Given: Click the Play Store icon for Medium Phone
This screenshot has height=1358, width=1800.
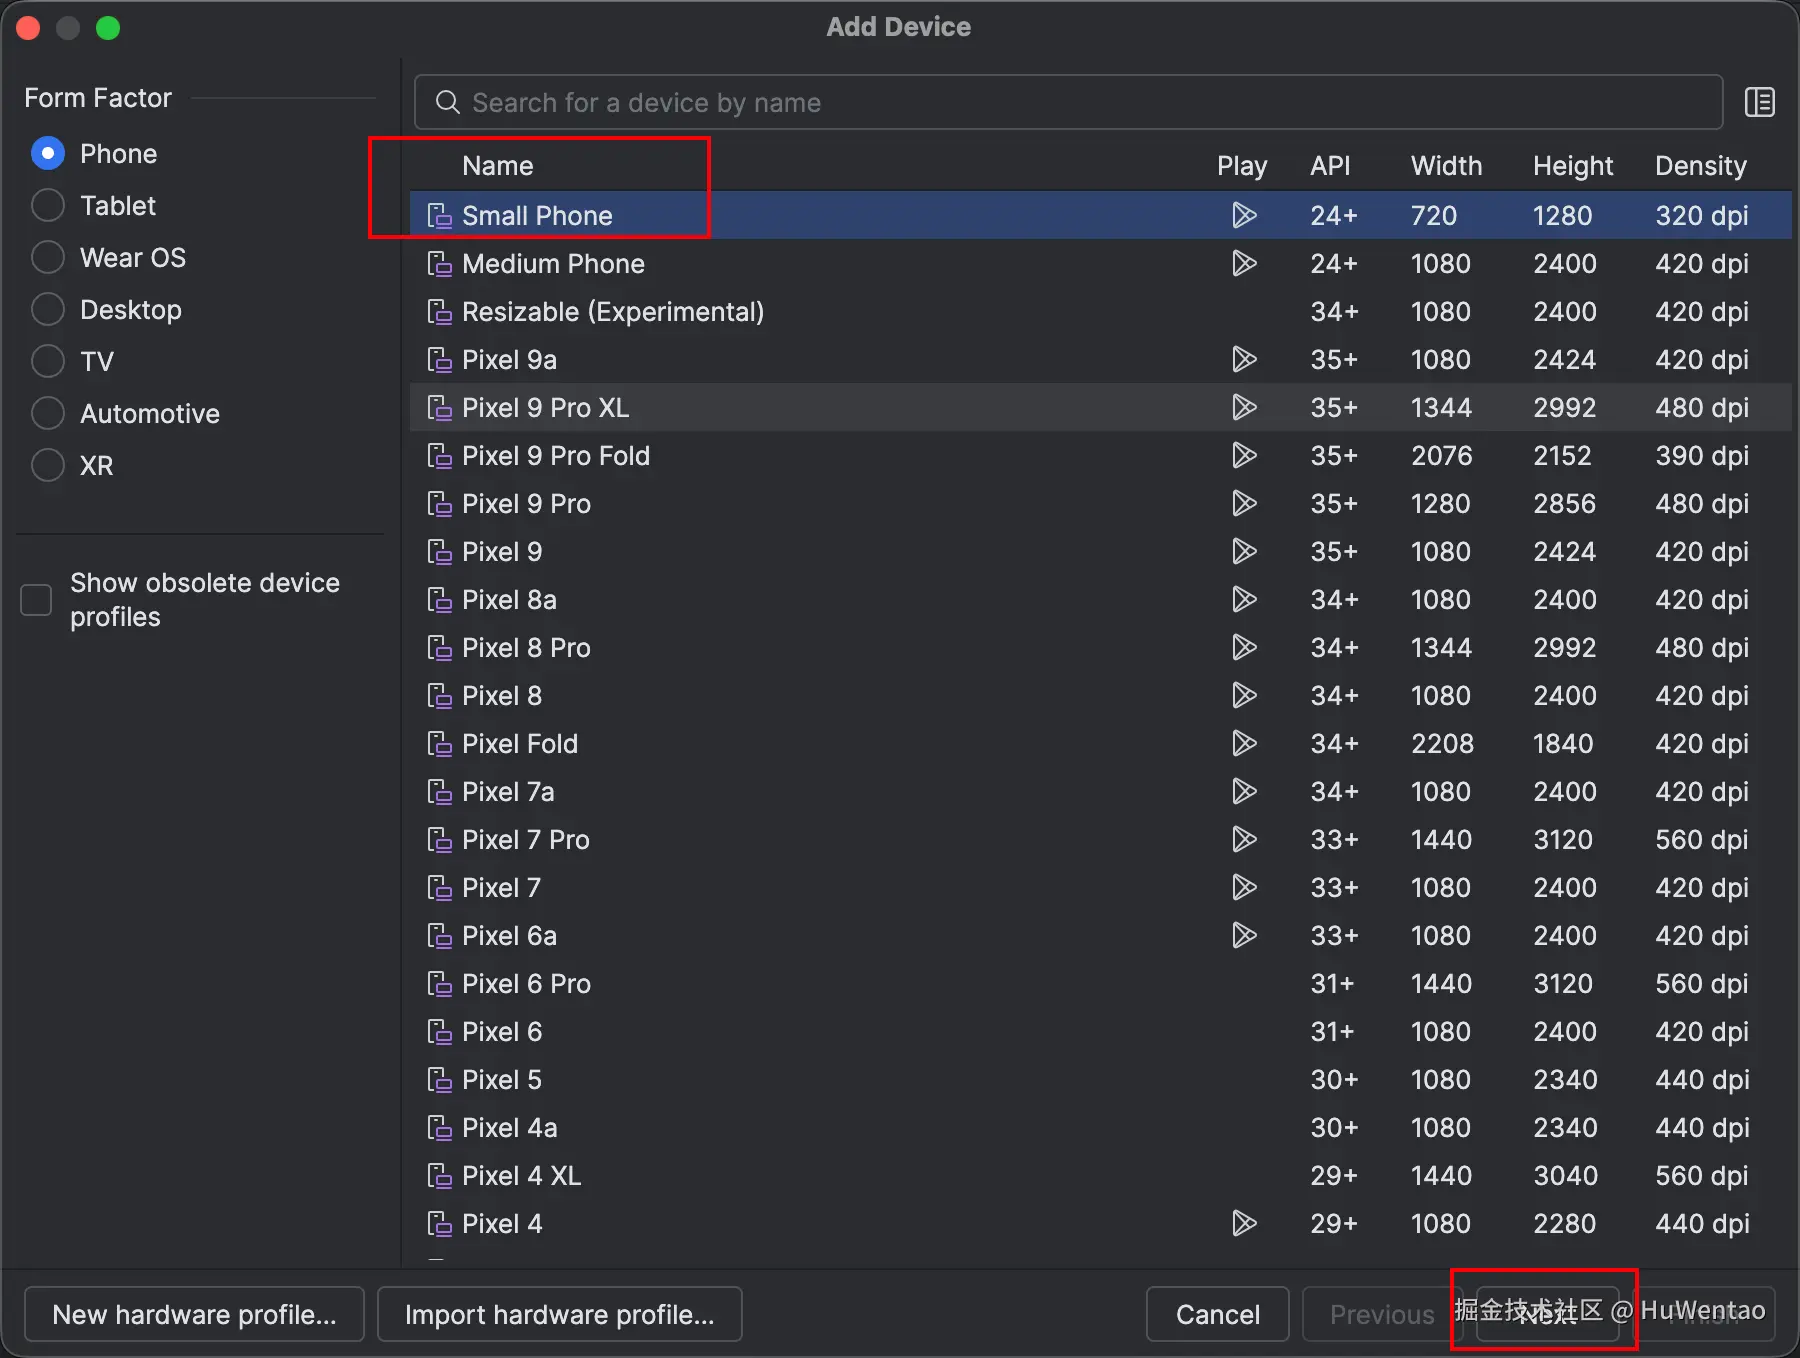Looking at the screenshot, I should [1244, 264].
